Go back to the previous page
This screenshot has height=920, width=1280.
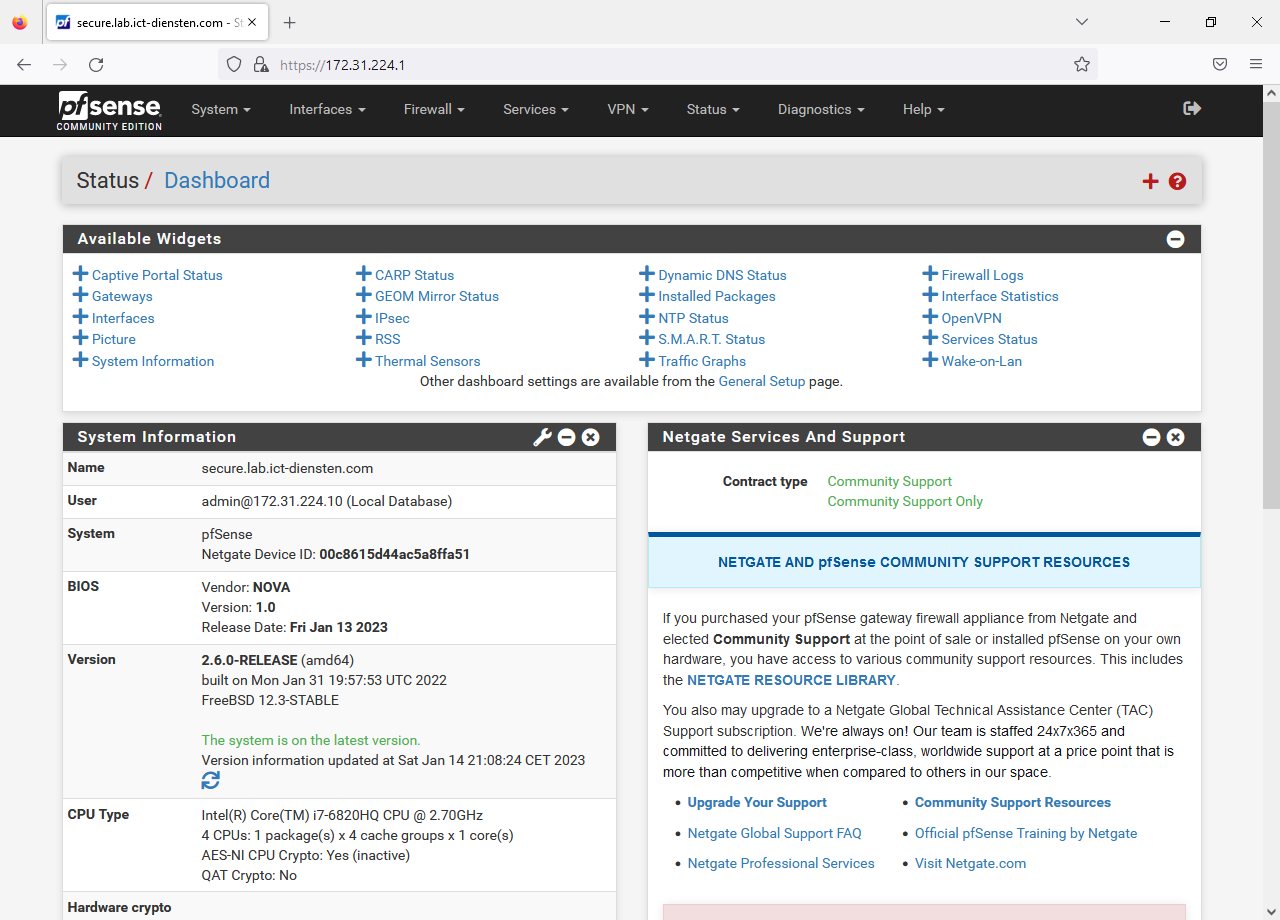[x=24, y=65]
